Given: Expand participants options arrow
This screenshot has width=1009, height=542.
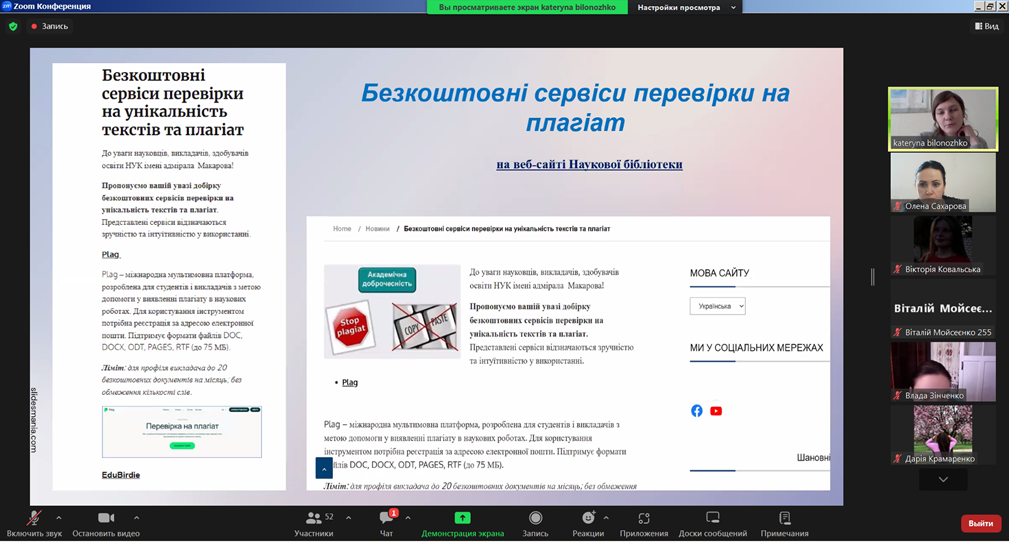Looking at the screenshot, I should tap(348, 518).
